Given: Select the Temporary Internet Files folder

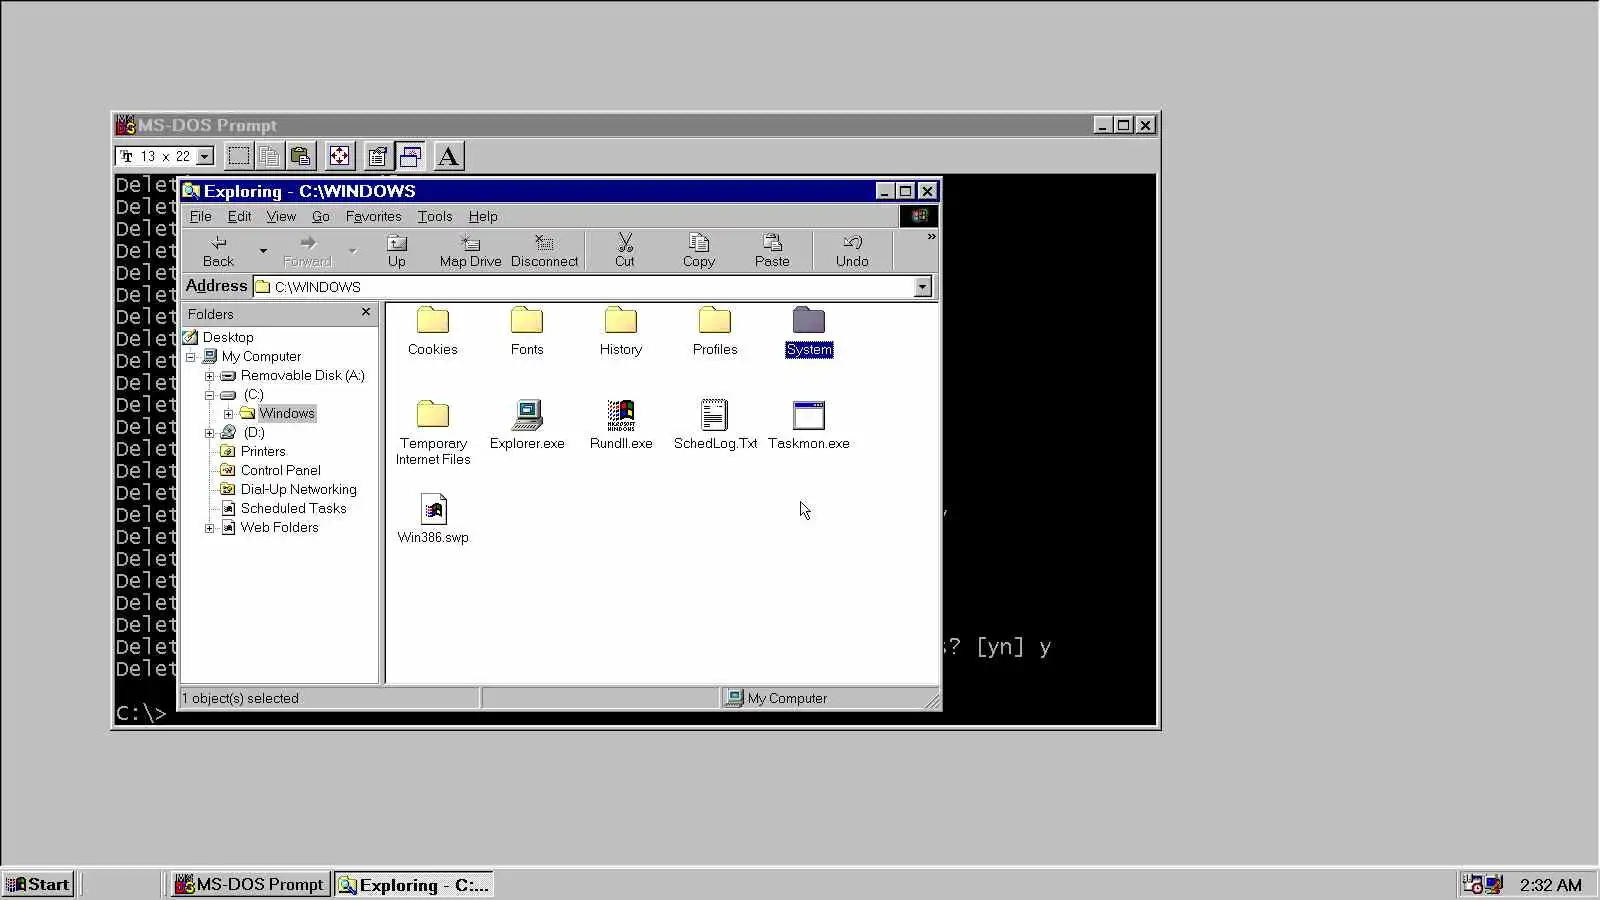Looking at the screenshot, I should pos(433,415).
